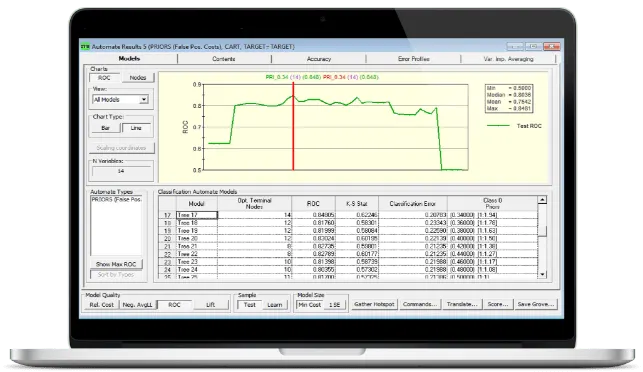Switch to the Contents tab
Viewport: 643px width, 372px height.
tap(224, 59)
